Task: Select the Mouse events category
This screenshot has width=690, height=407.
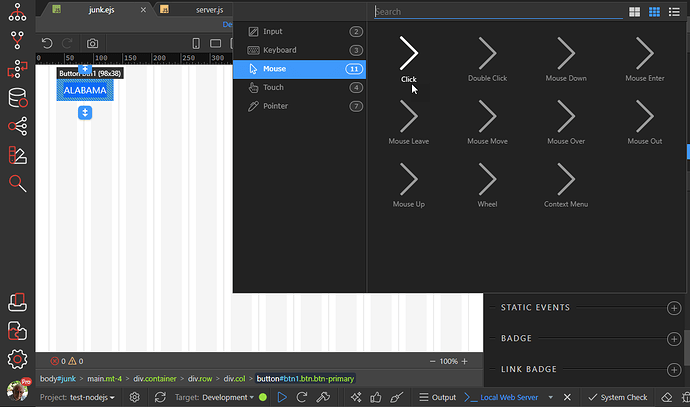Action: 299,69
